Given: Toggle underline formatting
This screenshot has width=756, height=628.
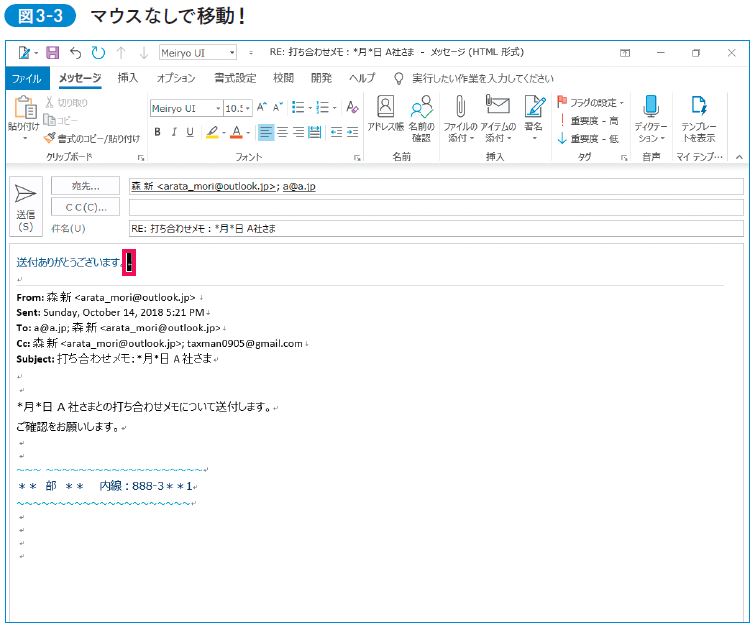Looking at the screenshot, I should [x=190, y=132].
